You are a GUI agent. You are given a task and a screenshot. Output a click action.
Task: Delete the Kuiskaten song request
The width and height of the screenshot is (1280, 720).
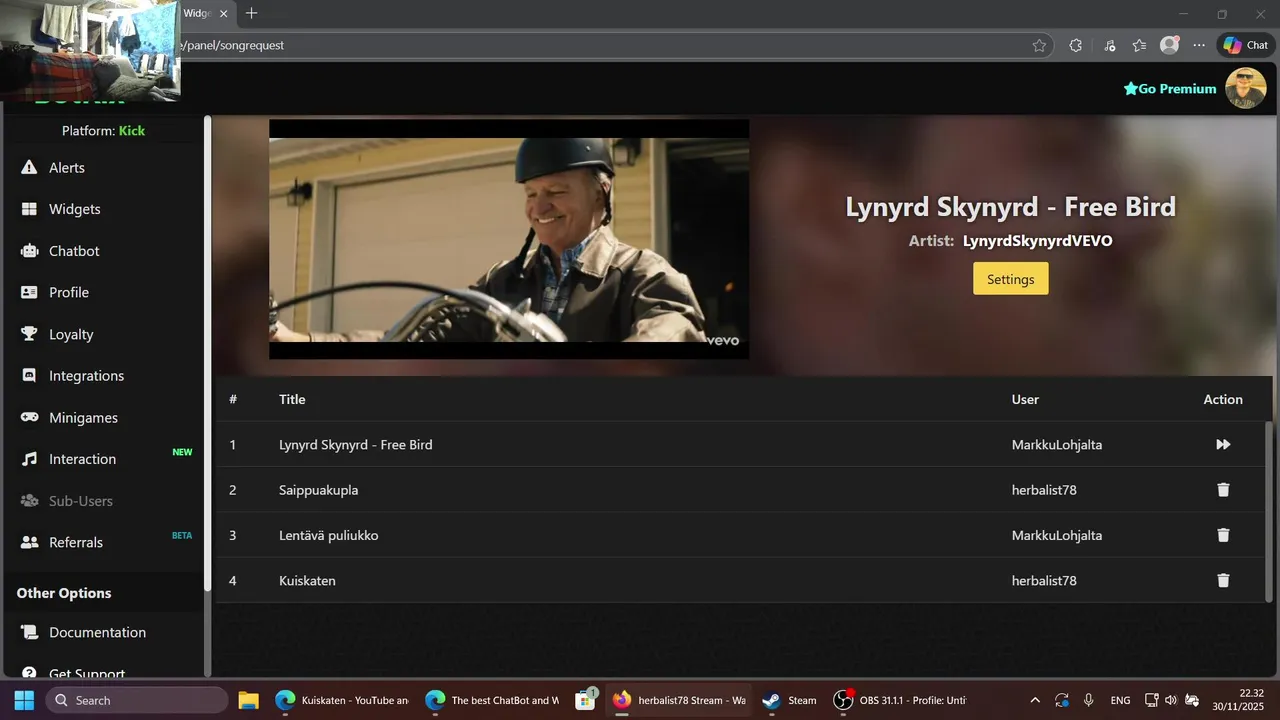(x=1222, y=580)
